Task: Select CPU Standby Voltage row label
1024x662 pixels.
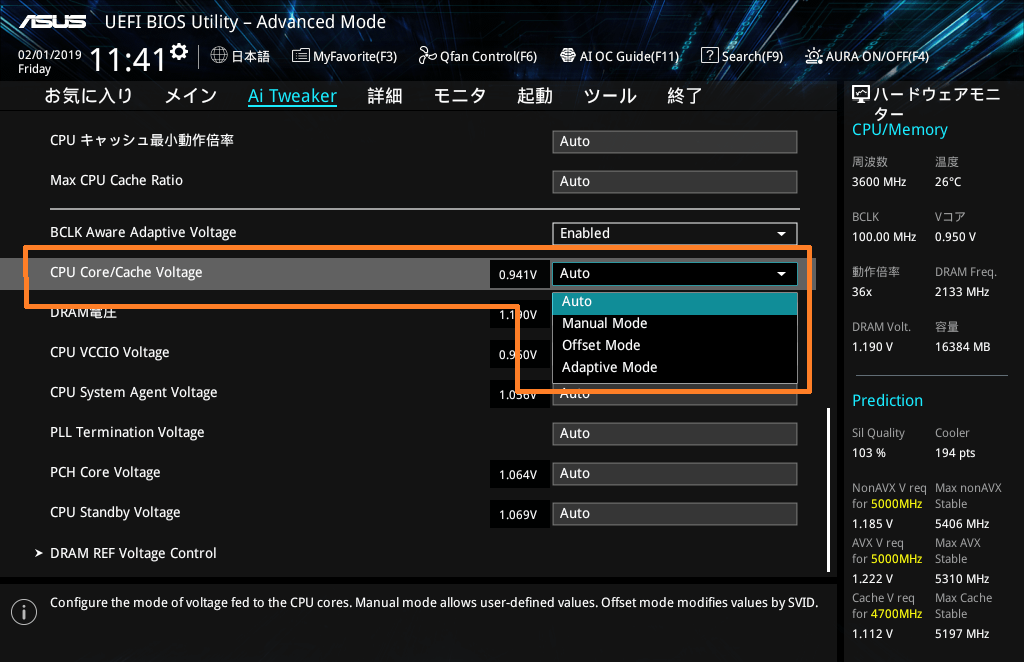Action: point(115,512)
